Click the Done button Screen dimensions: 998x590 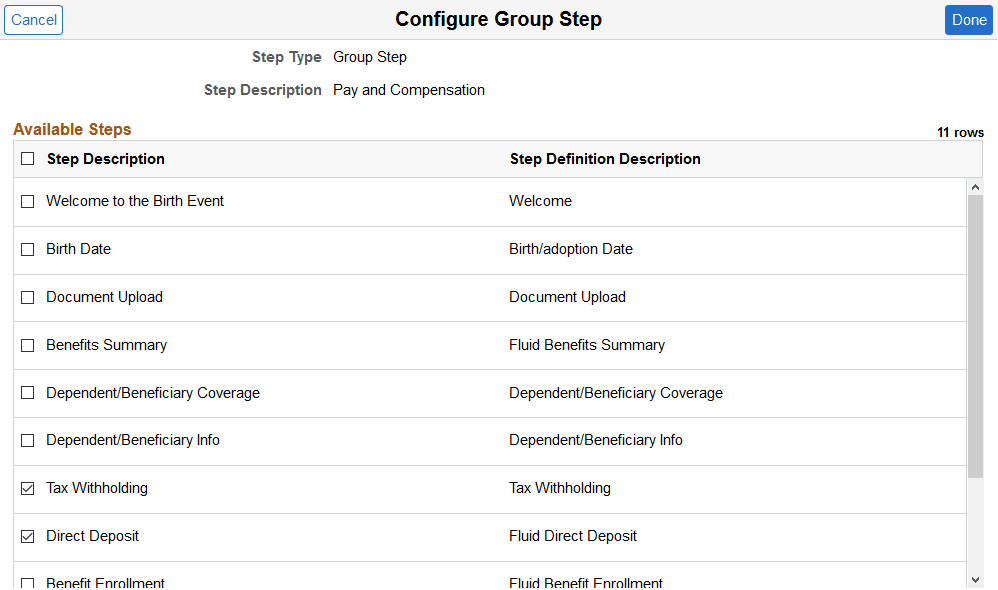click(969, 20)
